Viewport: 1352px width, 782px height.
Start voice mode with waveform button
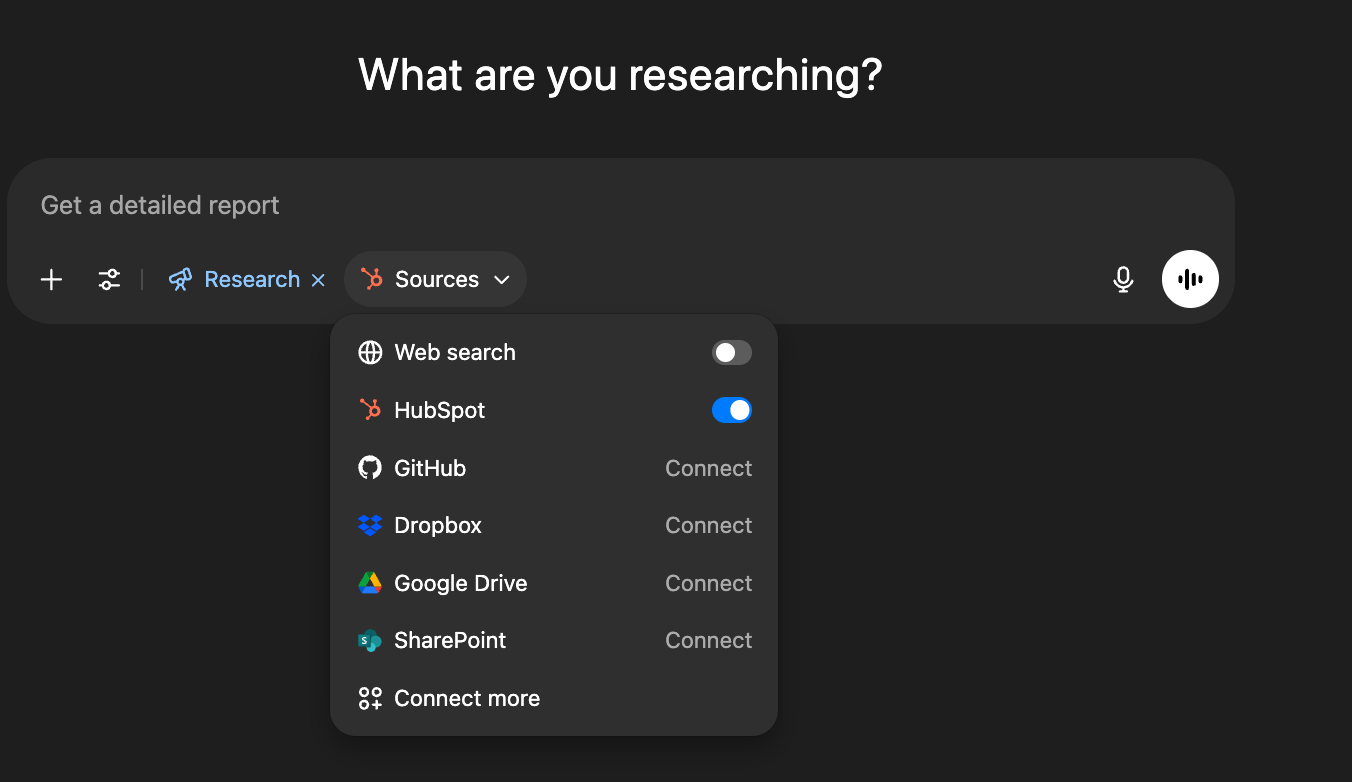pos(1190,279)
